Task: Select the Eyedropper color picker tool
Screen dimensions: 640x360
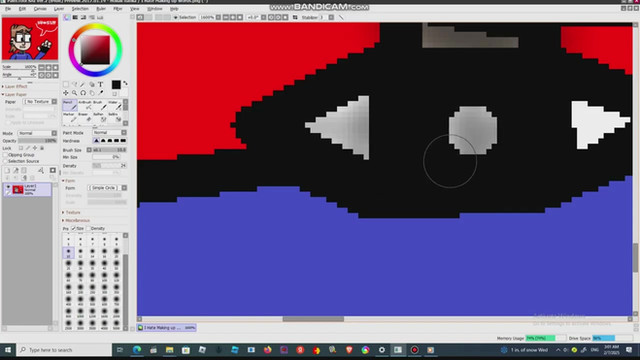Action: pos(101,93)
